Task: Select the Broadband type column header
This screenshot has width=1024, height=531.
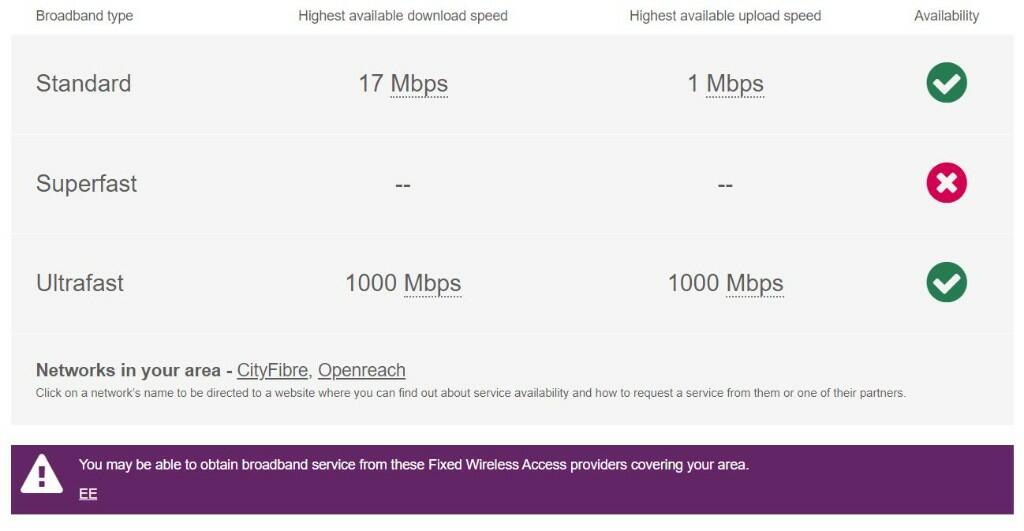Action: 84,16
